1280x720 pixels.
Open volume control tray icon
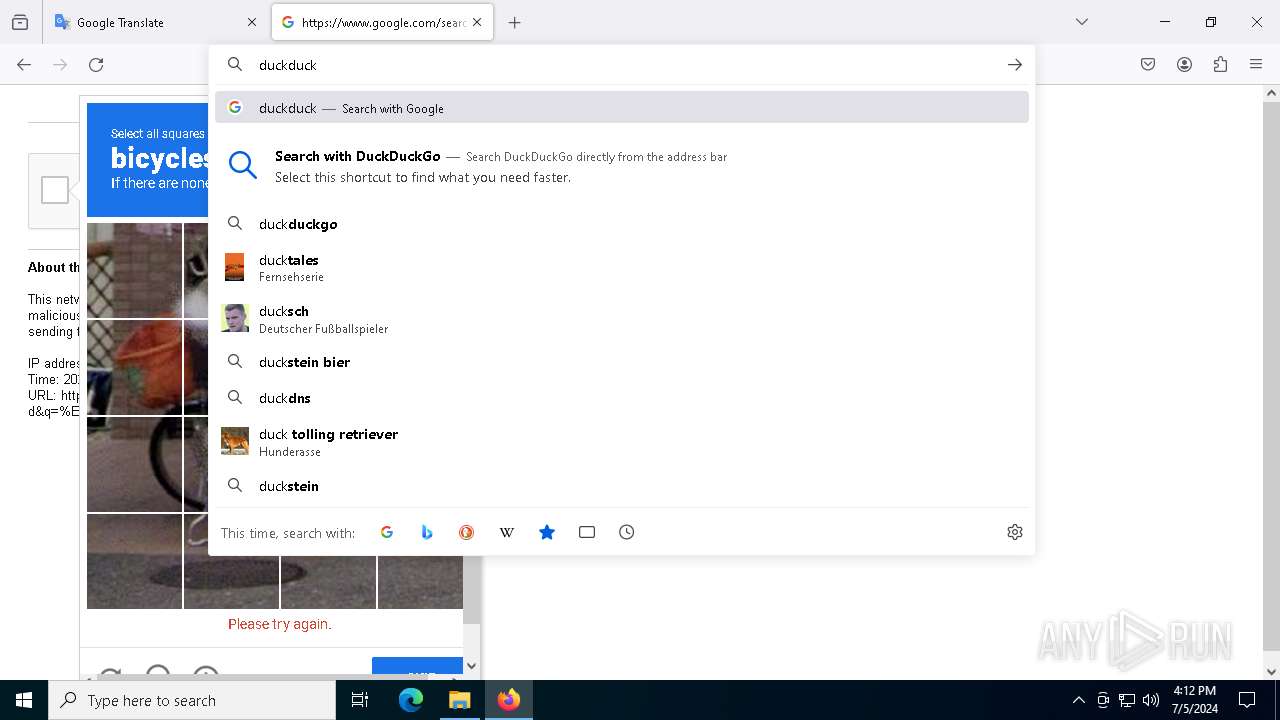(1151, 700)
